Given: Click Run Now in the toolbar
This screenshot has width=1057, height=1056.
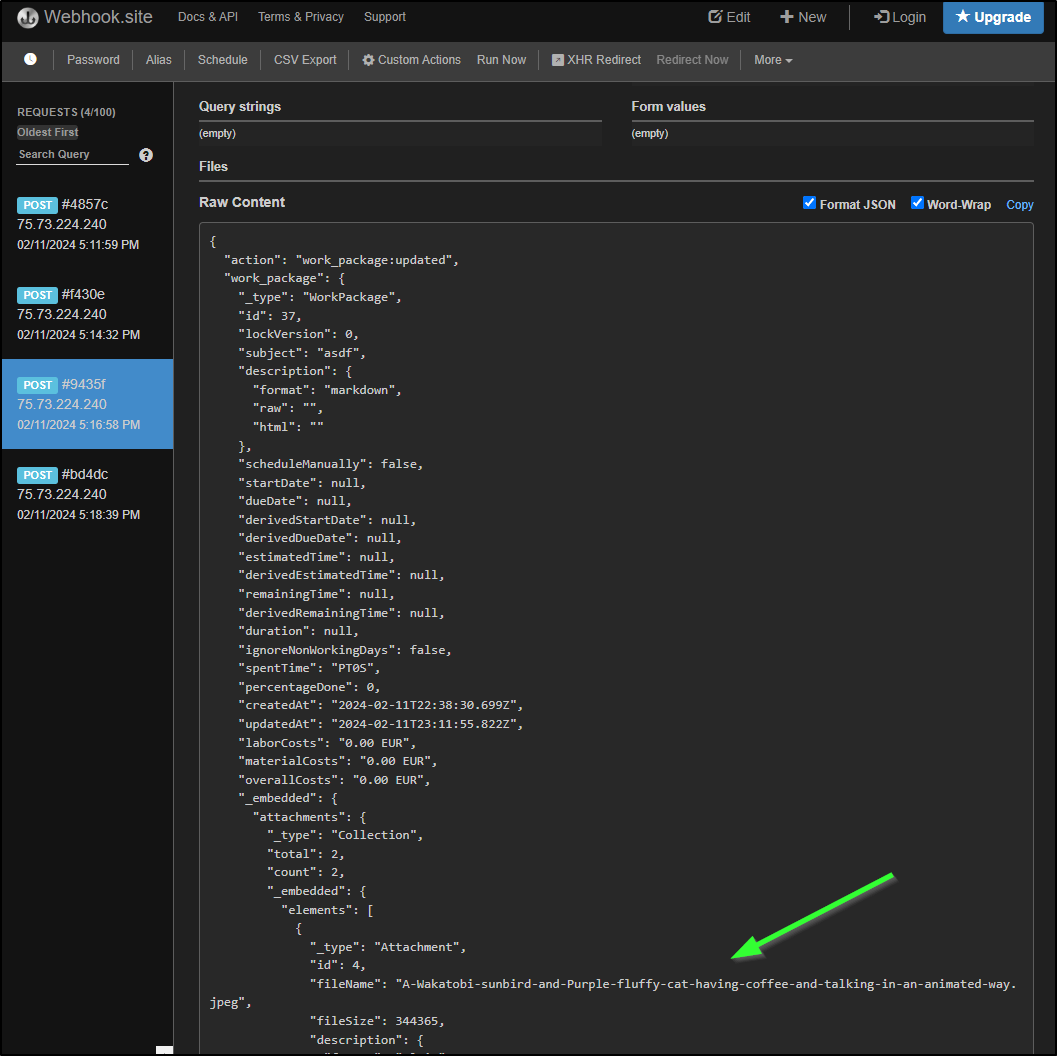Looking at the screenshot, I should pyautogui.click(x=501, y=60).
